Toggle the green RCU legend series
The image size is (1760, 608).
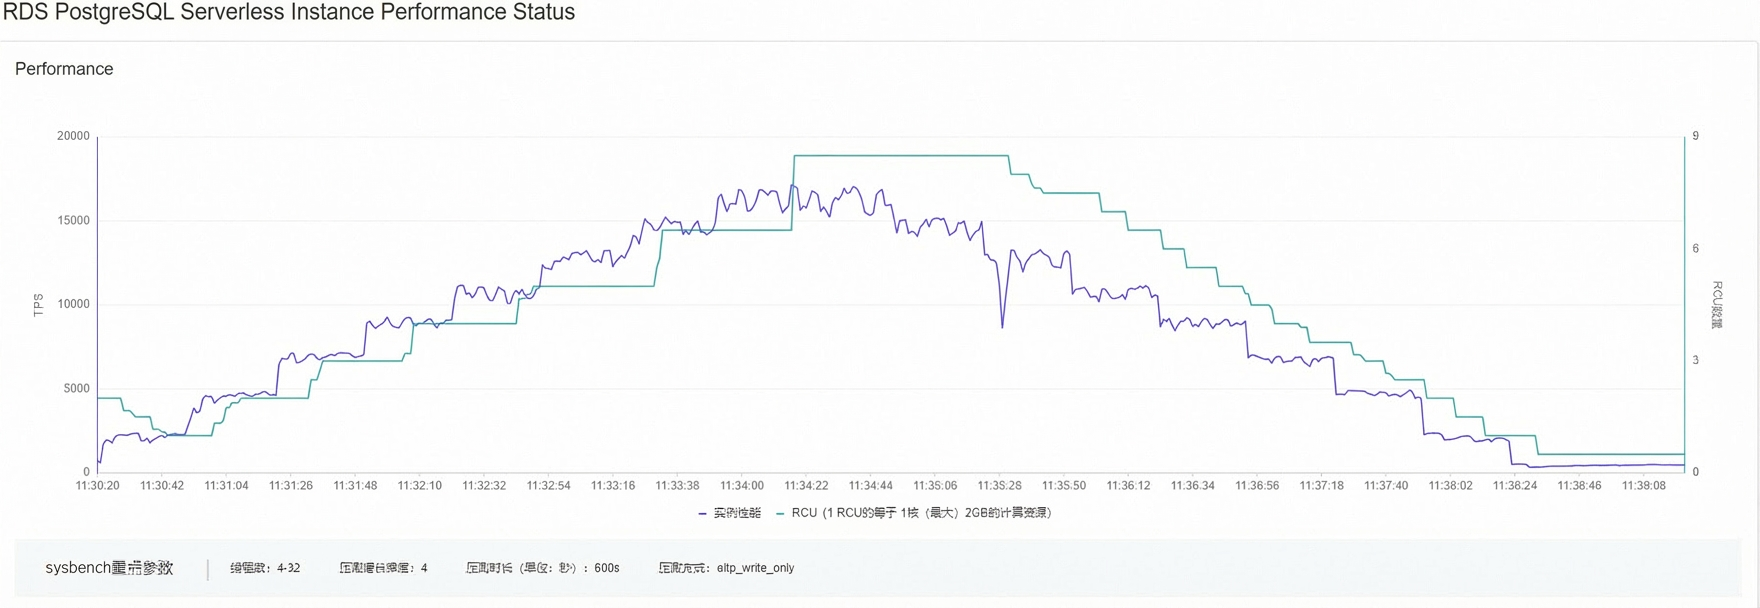coord(913,513)
